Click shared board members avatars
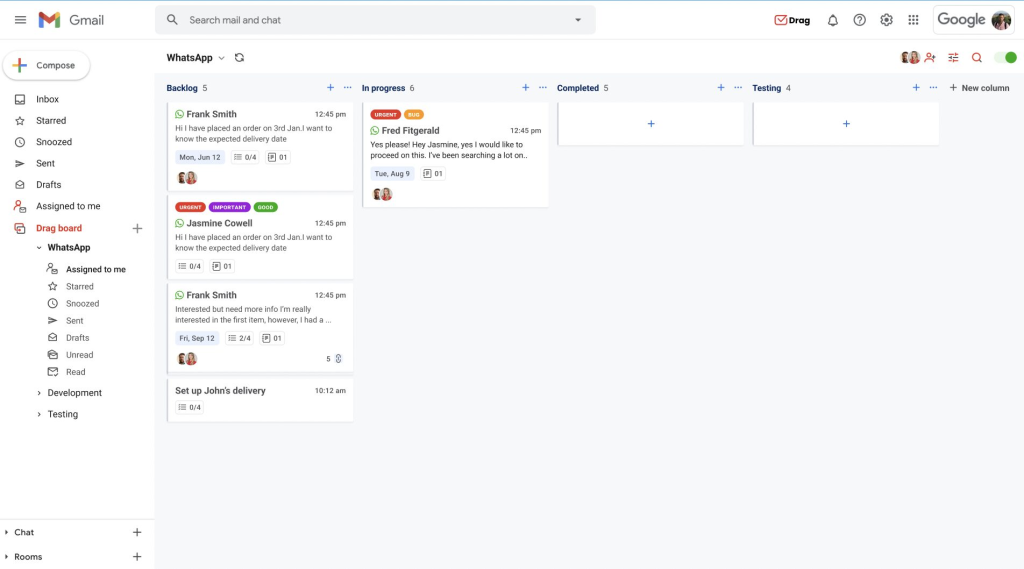 click(x=910, y=57)
